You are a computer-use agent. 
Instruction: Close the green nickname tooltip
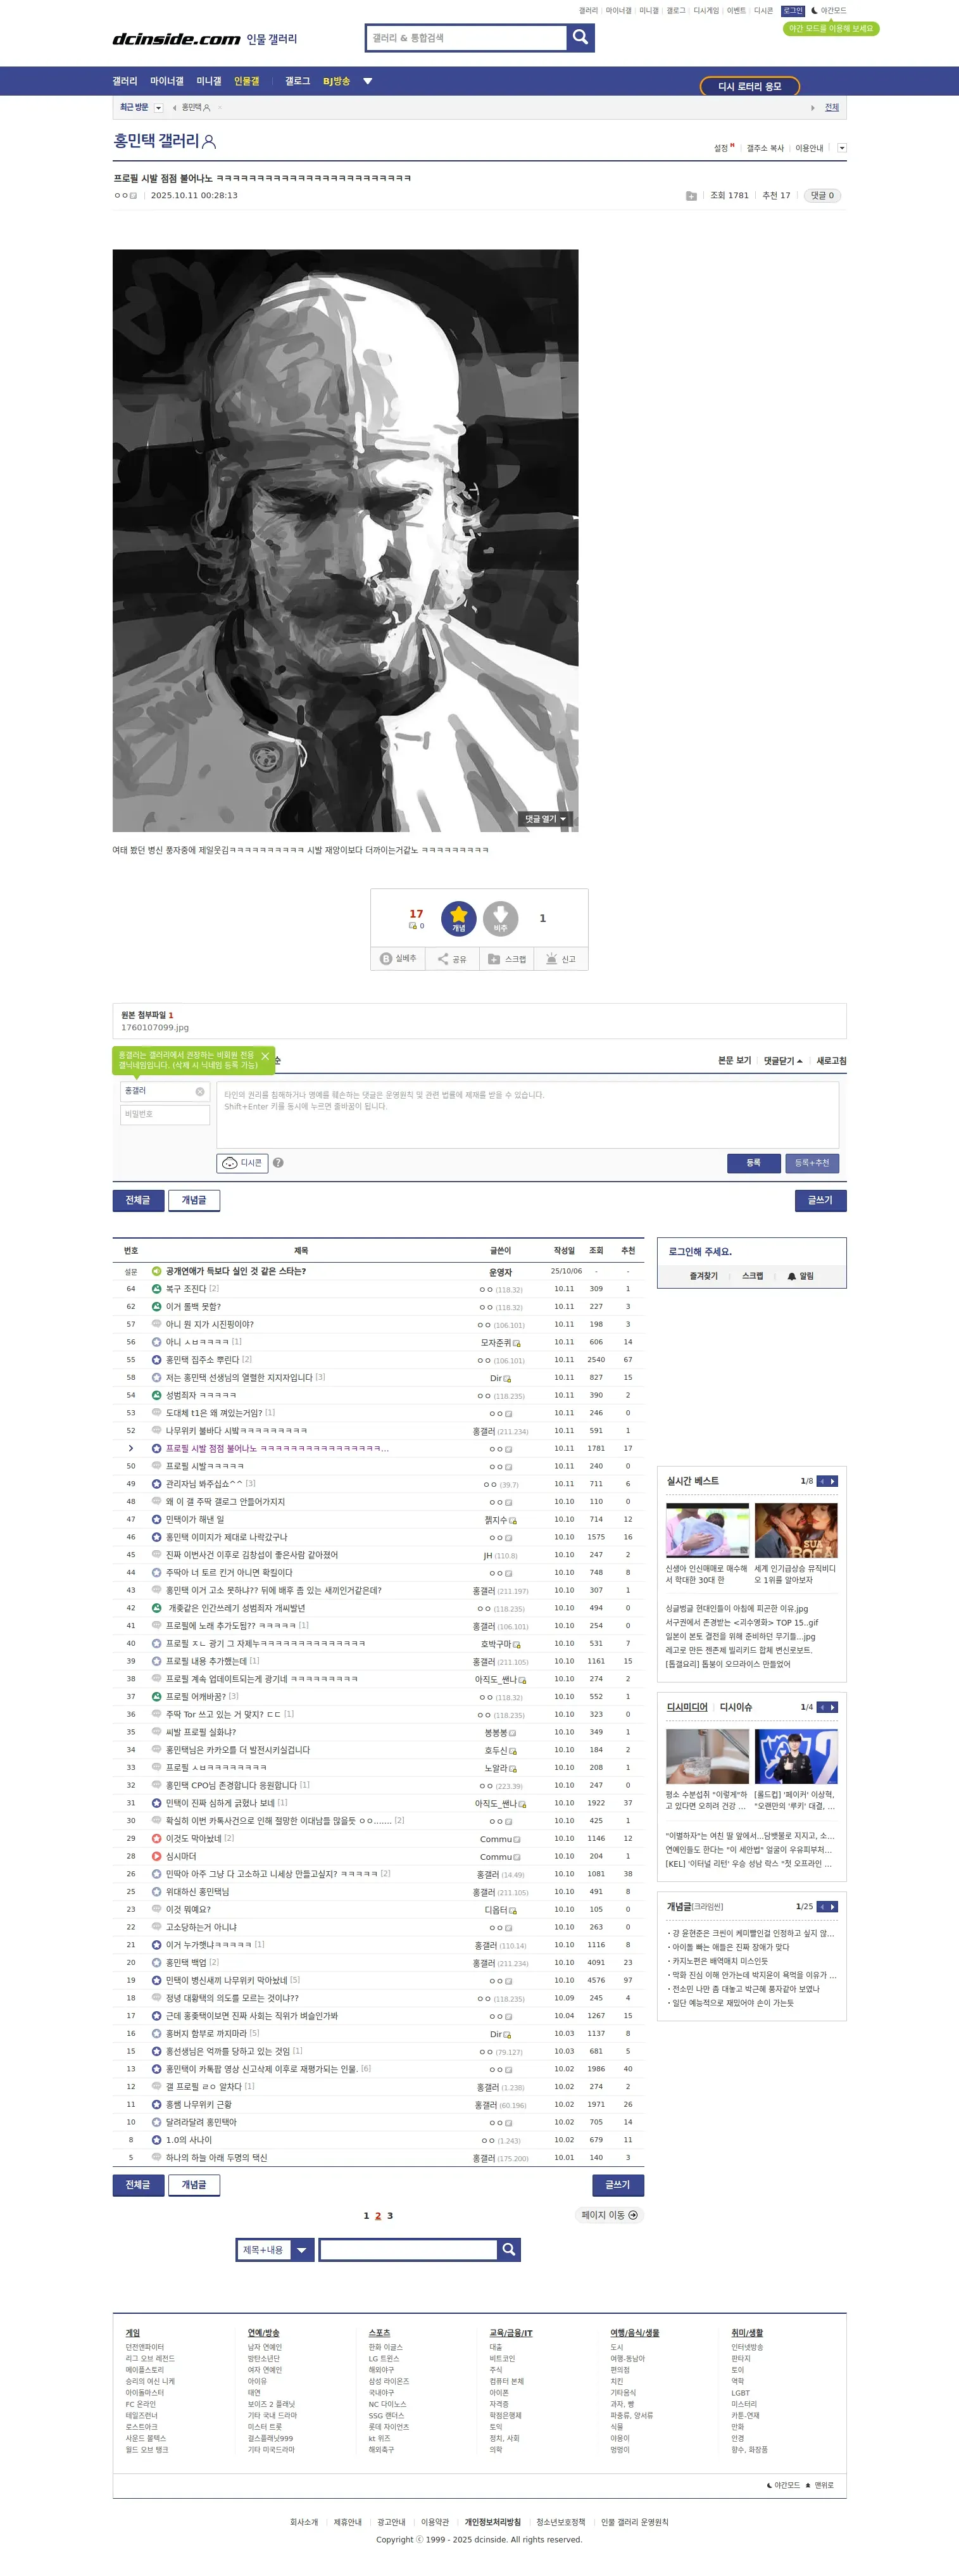(x=265, y=1056)
